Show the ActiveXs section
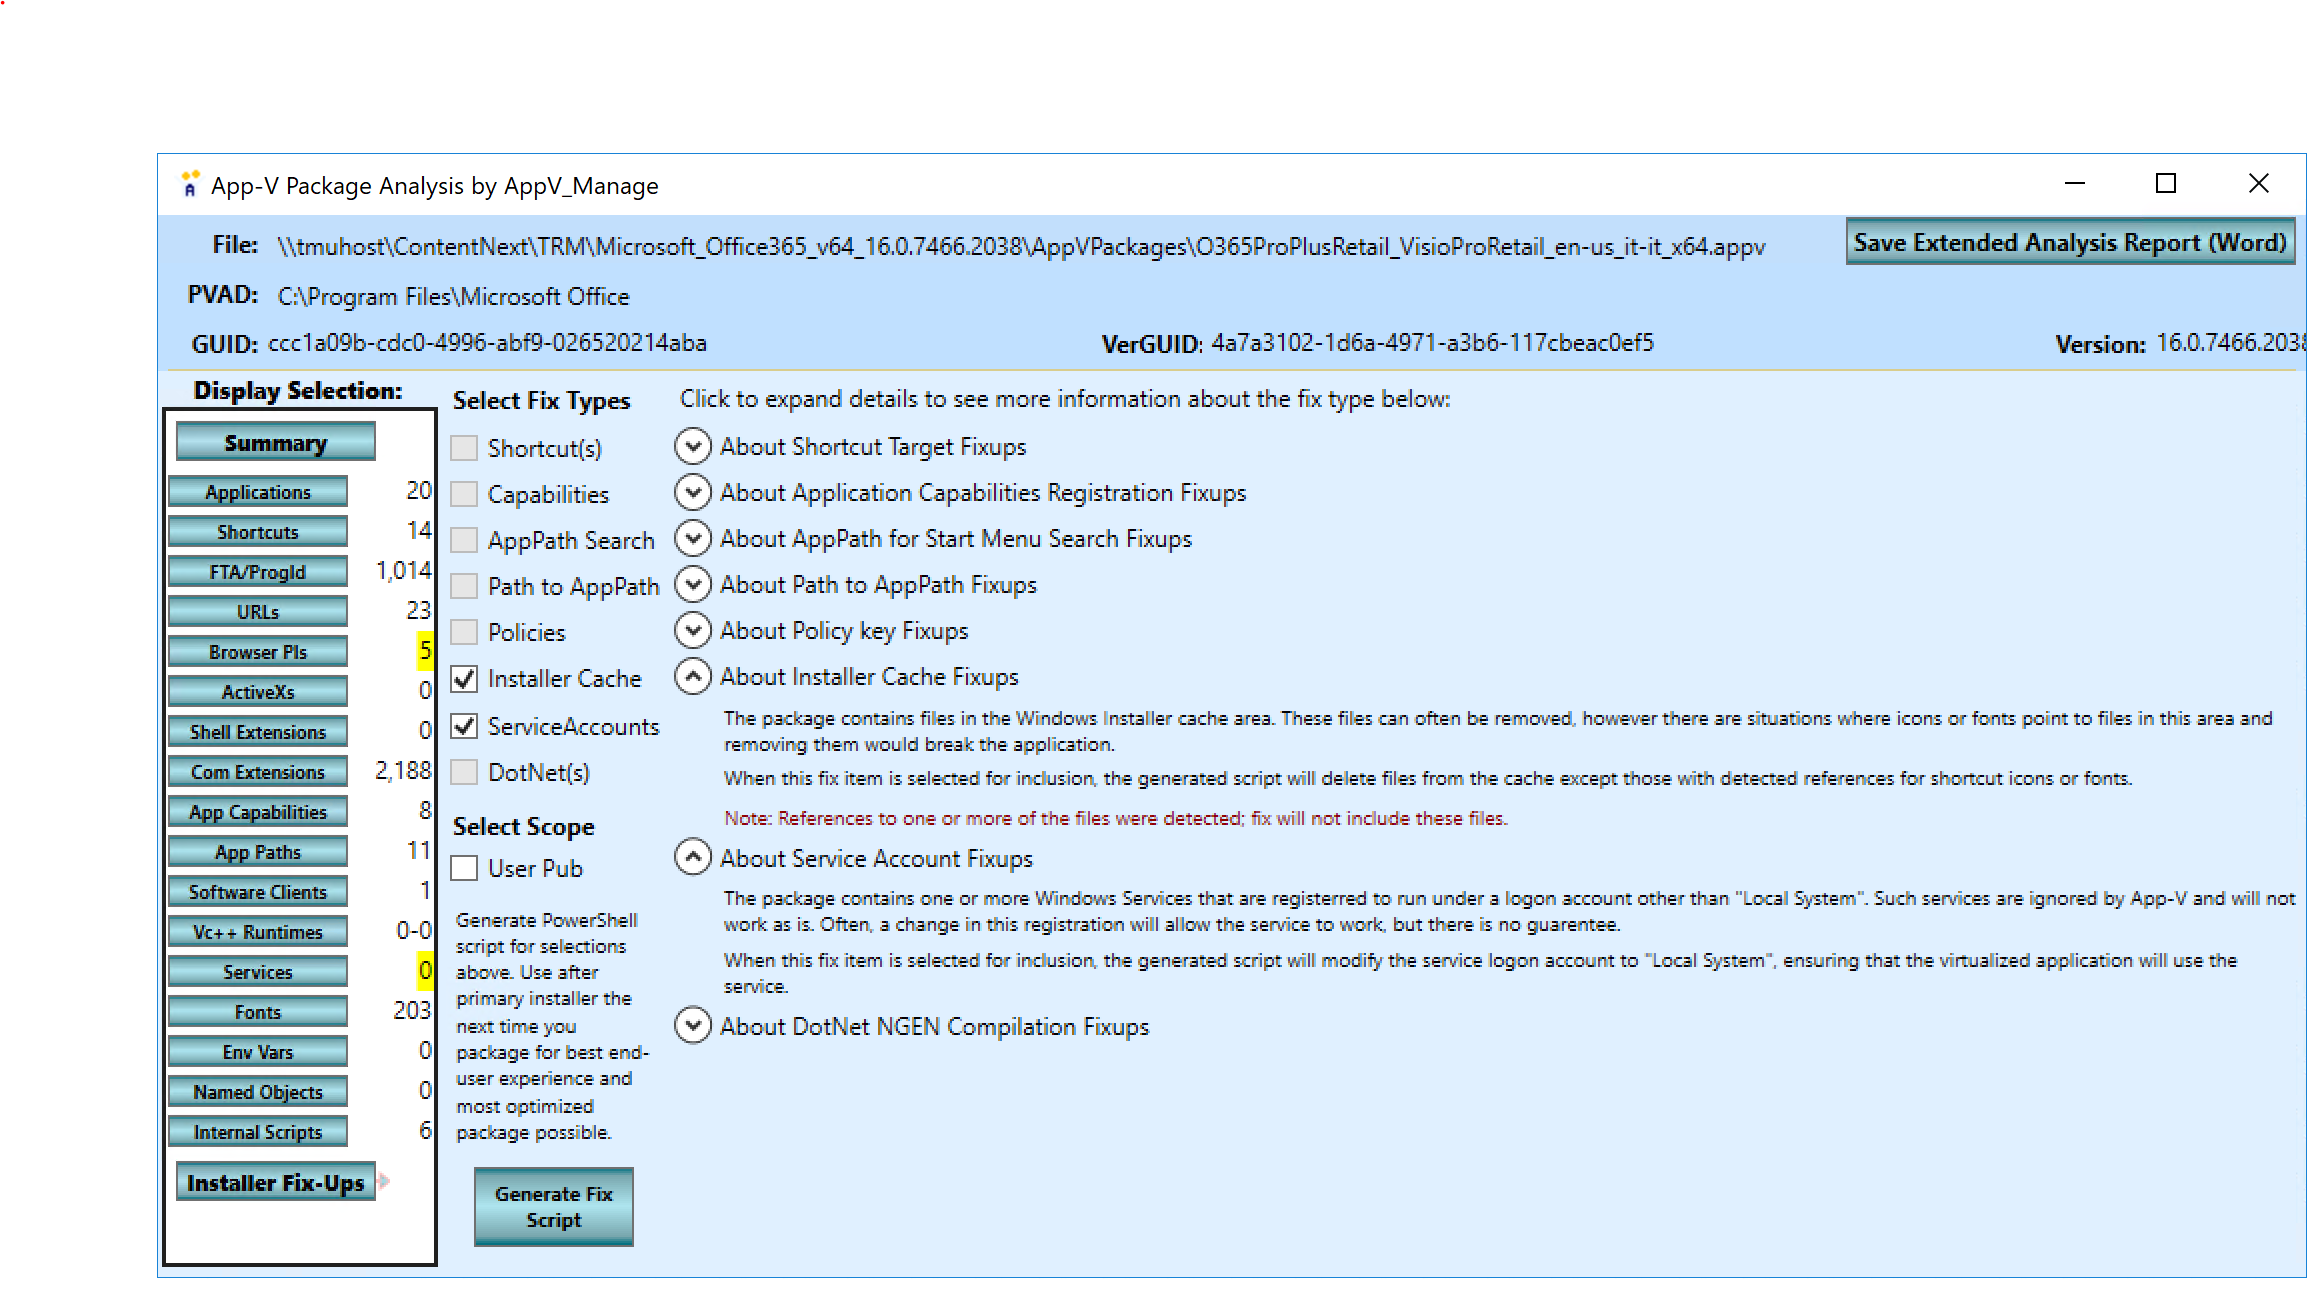The width and height of the screenshot is (2318, 1289). tap(258, 691)
